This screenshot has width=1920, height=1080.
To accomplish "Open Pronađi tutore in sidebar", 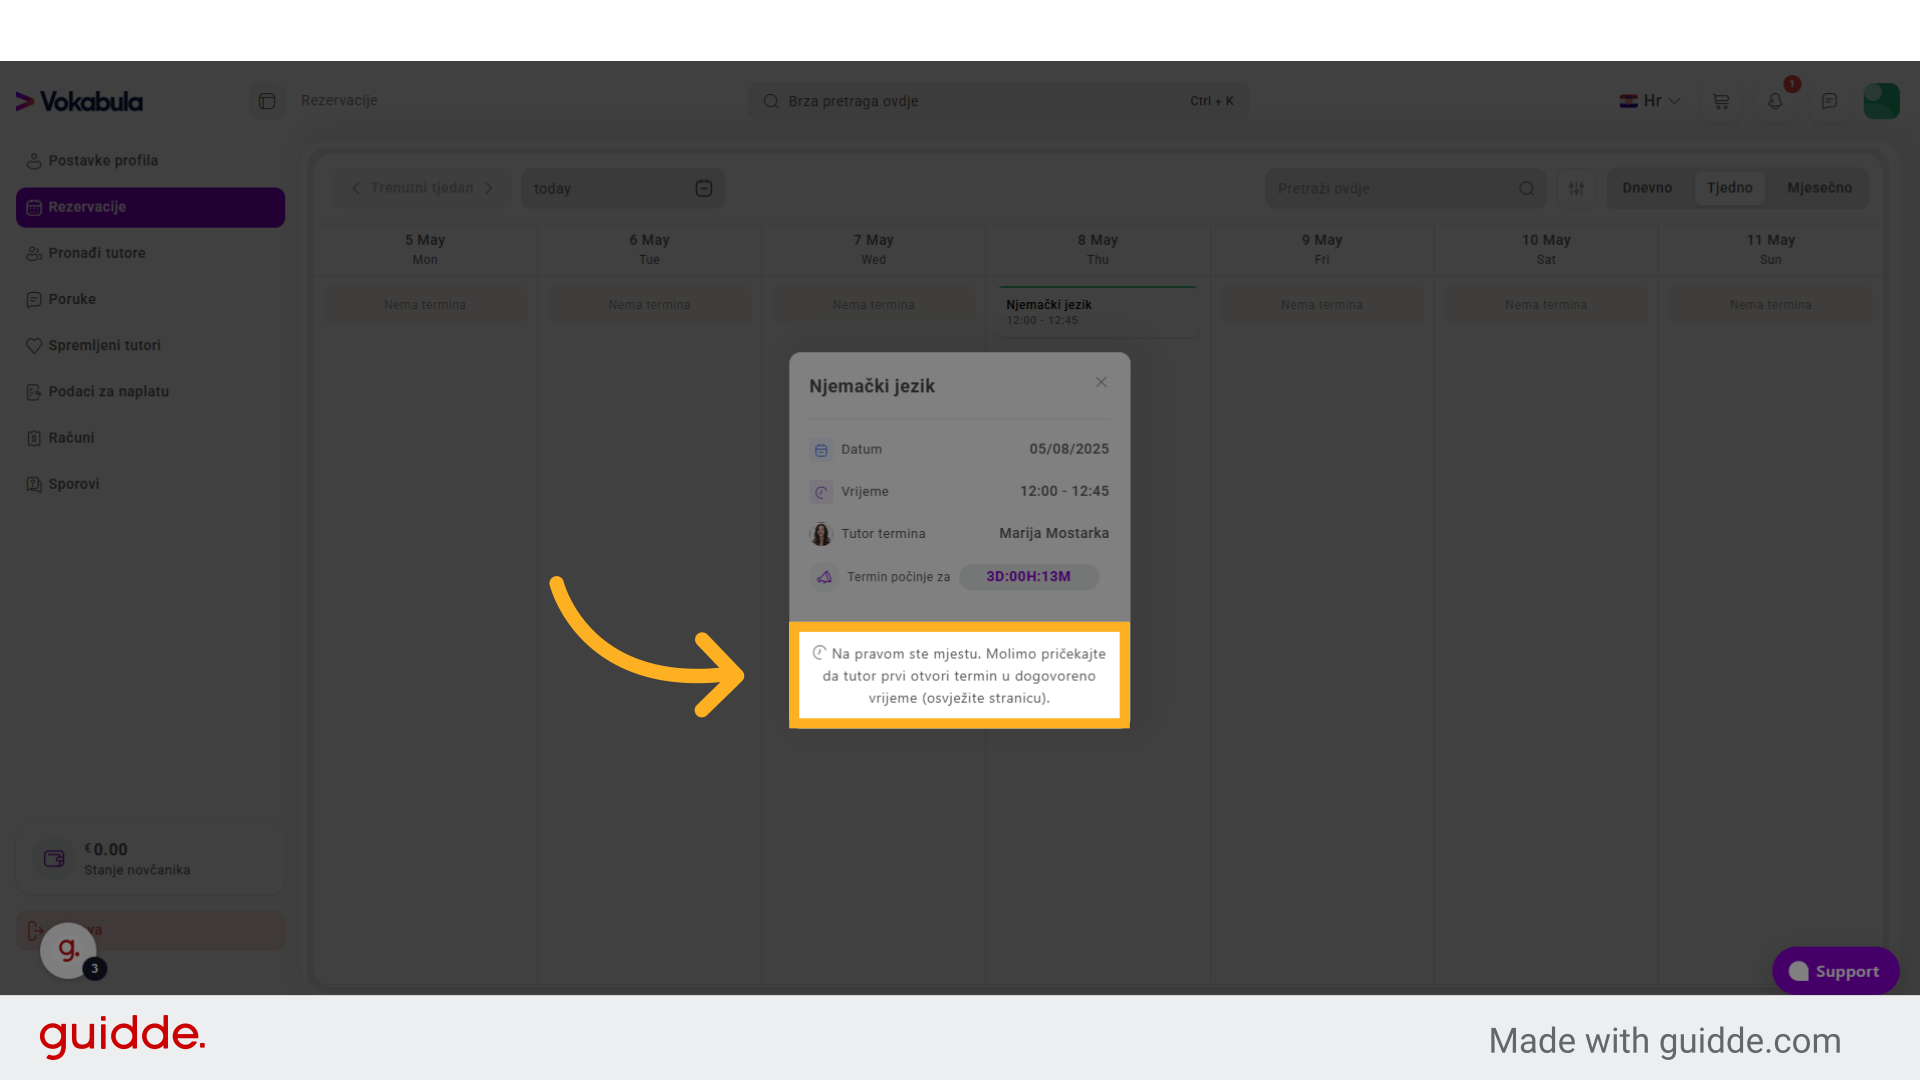I will (x=150, y=253).
